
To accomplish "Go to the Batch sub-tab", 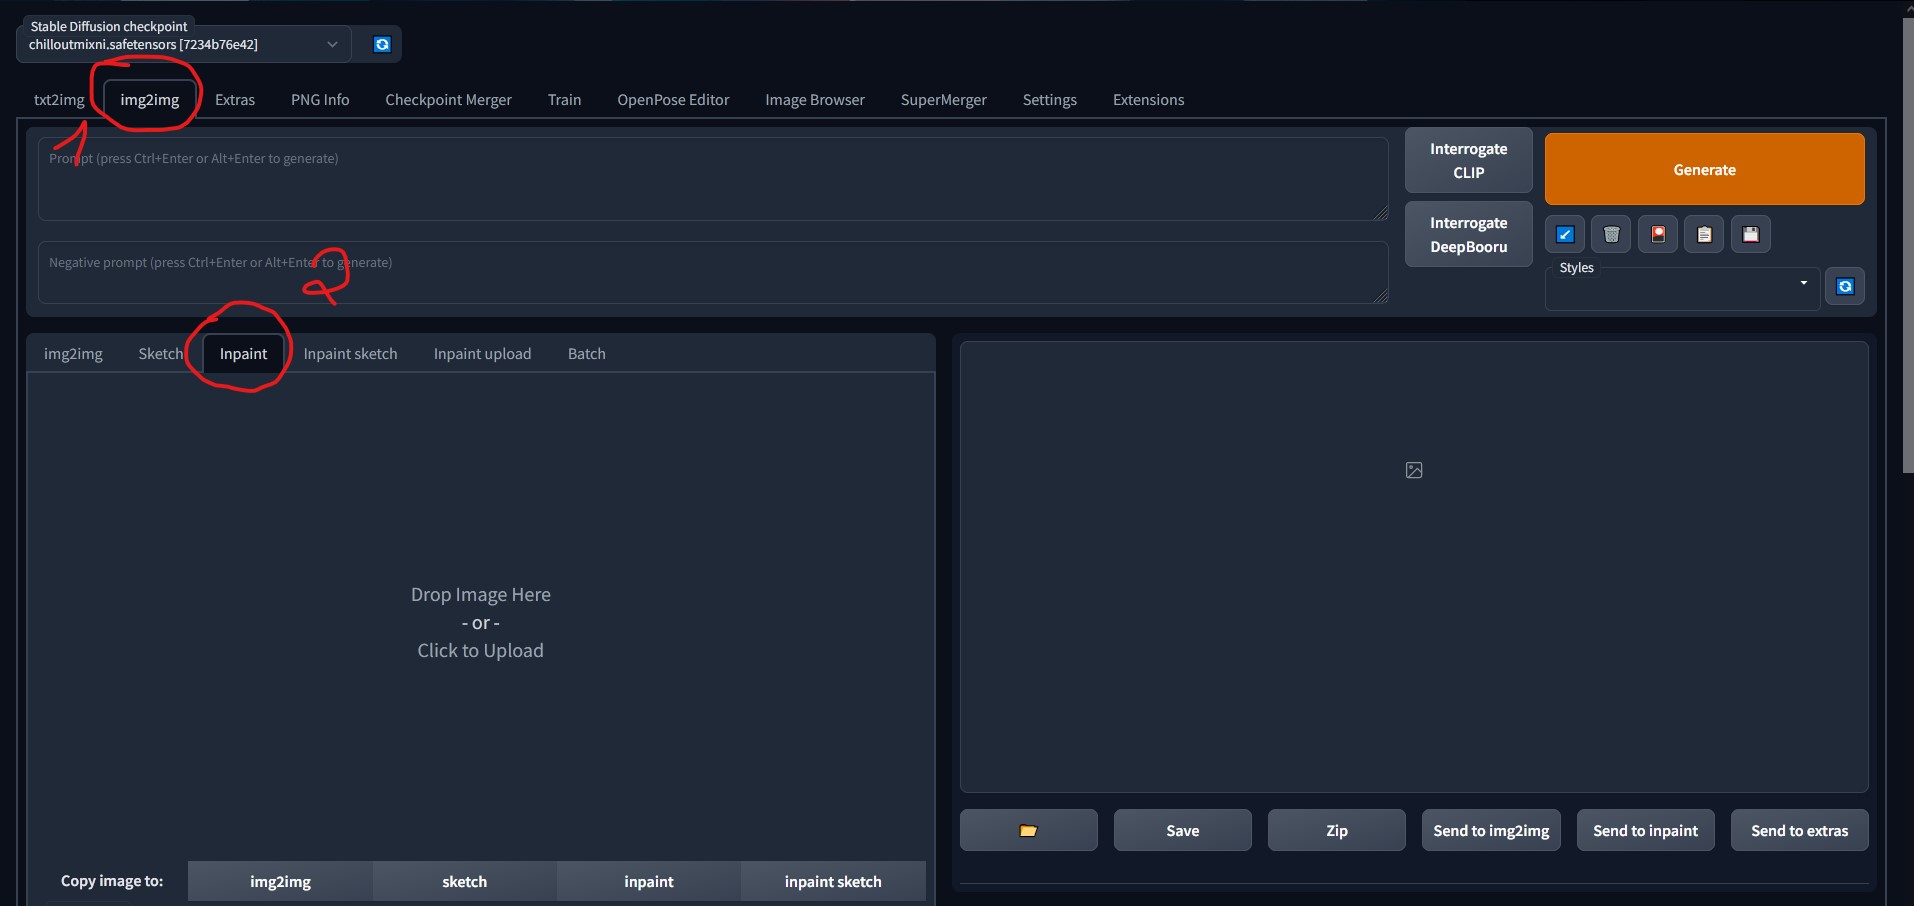I will (x=586, y=354).
